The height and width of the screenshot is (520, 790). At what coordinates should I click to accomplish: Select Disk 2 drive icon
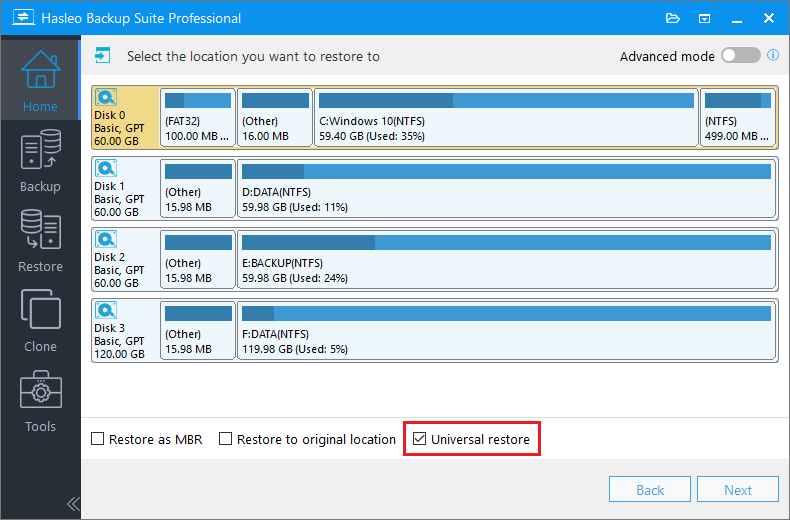coord(106,239)
